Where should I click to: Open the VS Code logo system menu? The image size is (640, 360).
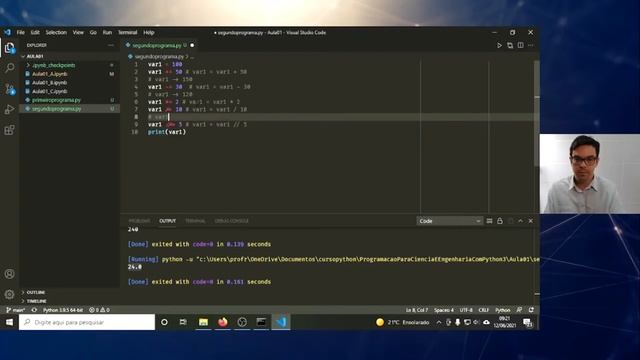7,32
